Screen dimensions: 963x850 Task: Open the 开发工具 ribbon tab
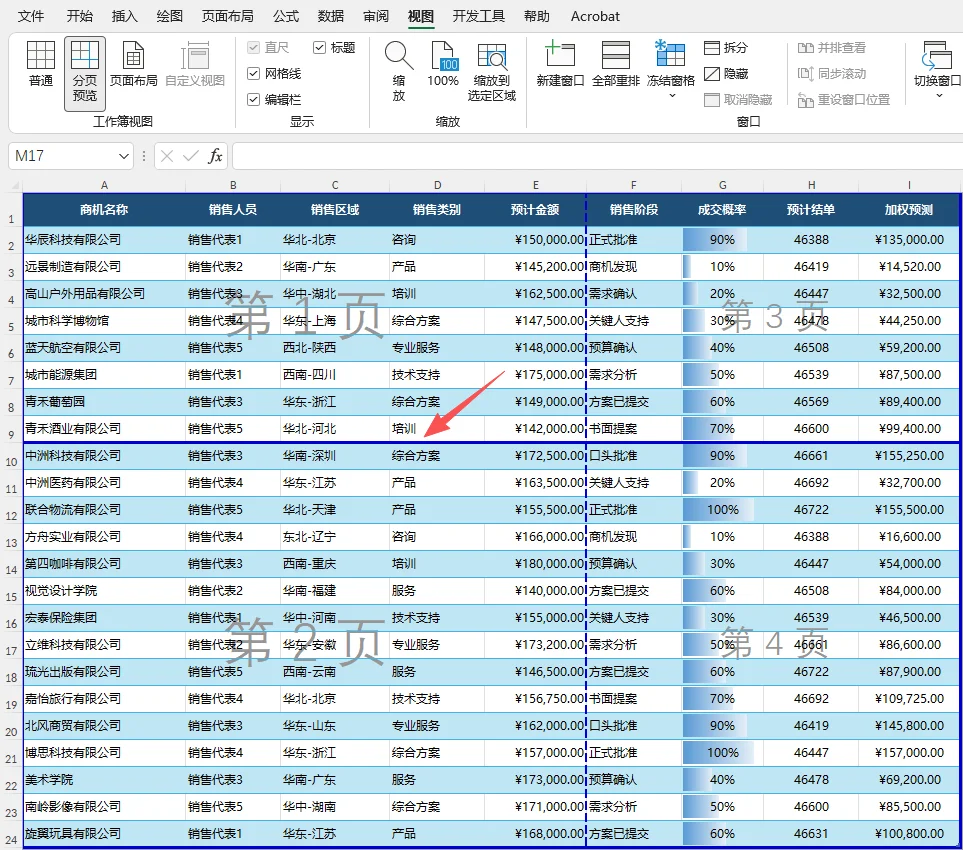[x=478, y=16]
